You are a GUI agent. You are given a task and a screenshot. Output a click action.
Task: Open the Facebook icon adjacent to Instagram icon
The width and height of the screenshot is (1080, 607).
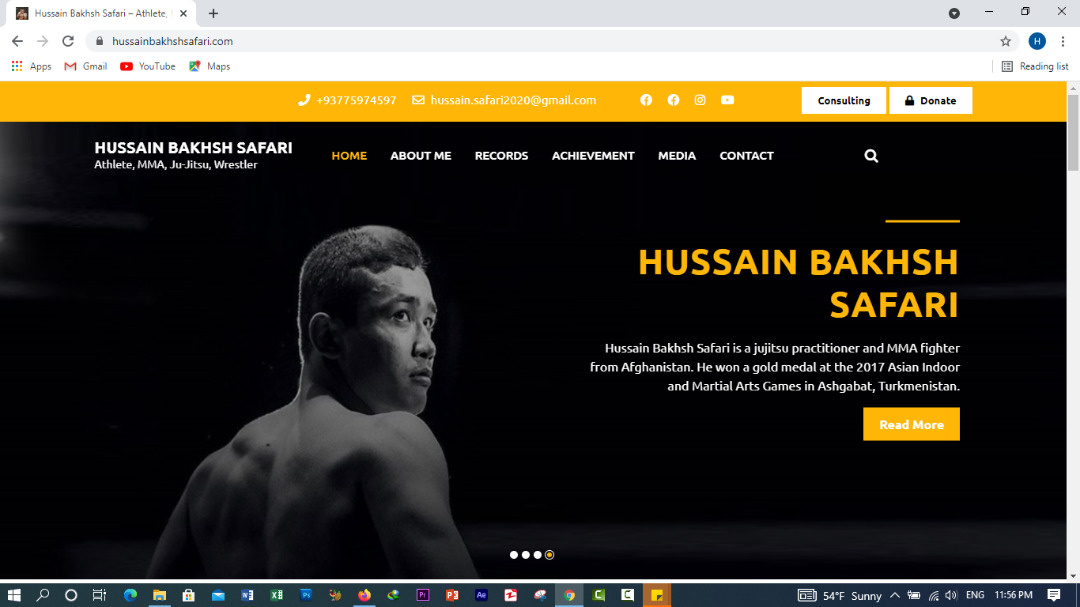click(673, 100)
